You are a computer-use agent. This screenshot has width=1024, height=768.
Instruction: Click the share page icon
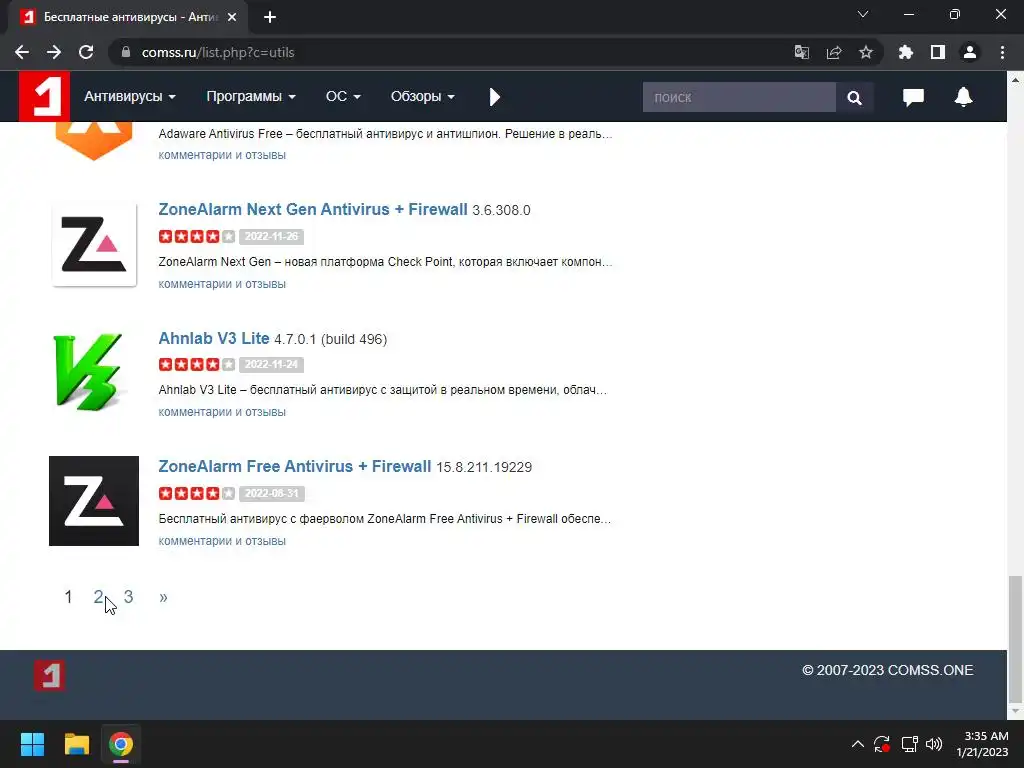point(834,52)
